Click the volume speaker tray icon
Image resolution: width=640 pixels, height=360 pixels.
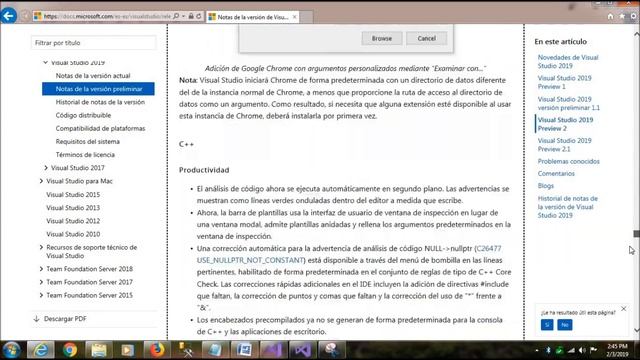click(x=582, y=350)
